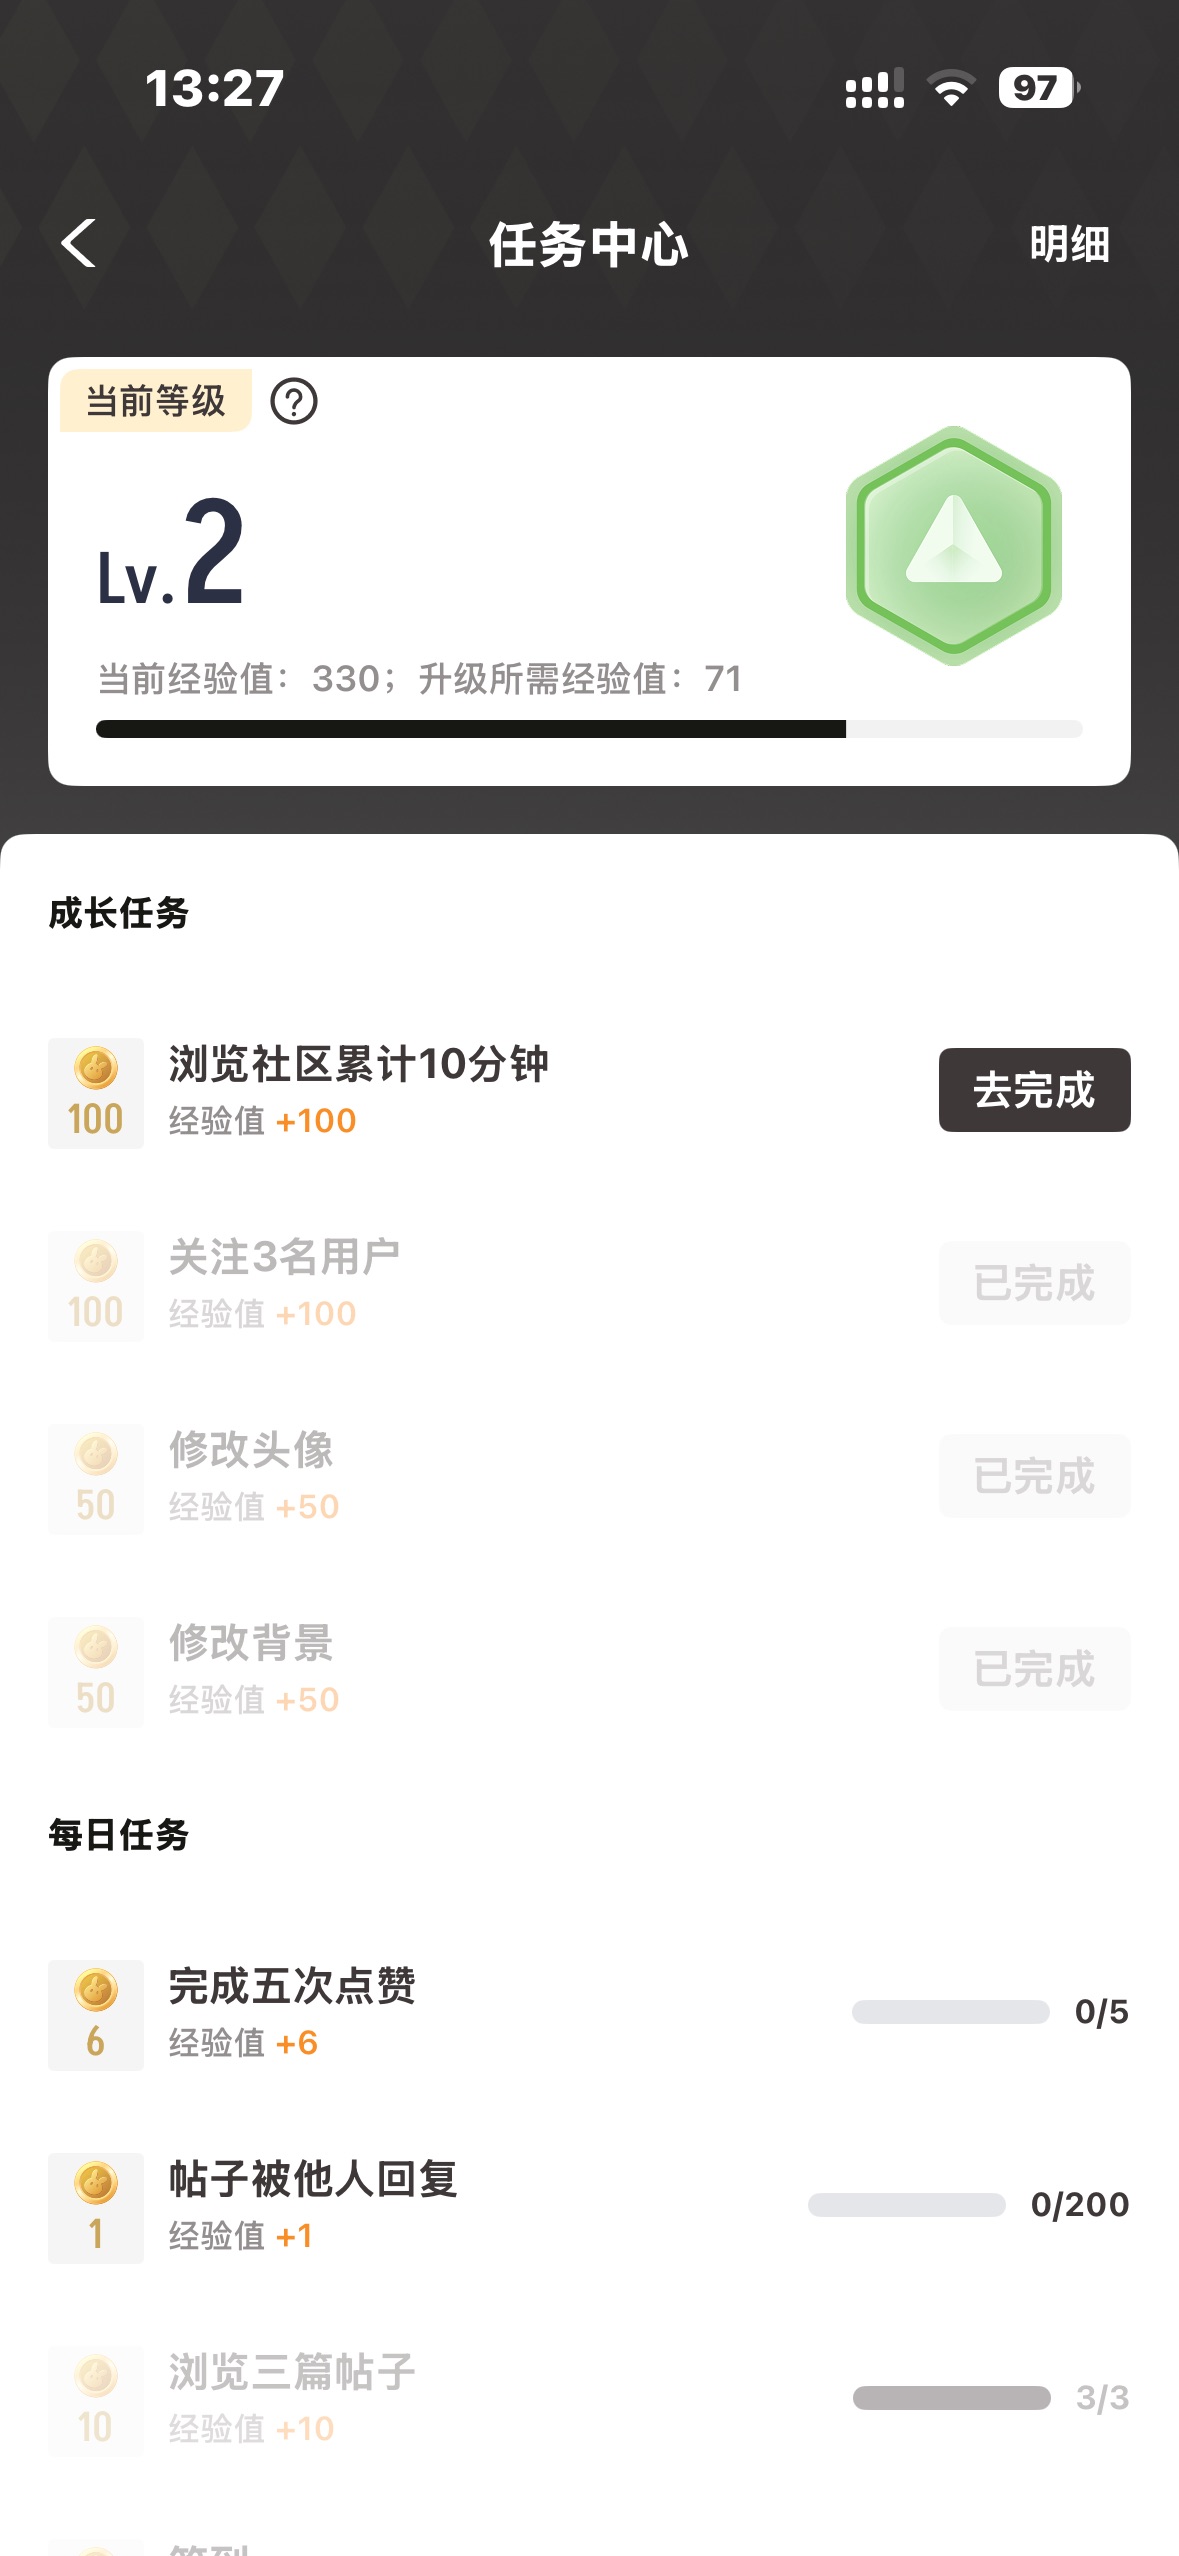This screenshot has height=2556, width=1179.
Task: Open 明细 details link
Action: pos(1069,244)
